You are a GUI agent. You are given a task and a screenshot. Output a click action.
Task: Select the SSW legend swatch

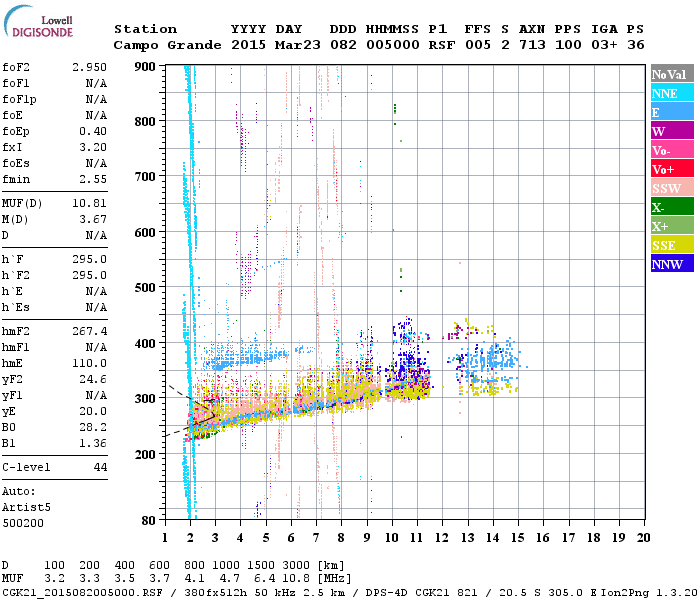(x=672, y=188)
